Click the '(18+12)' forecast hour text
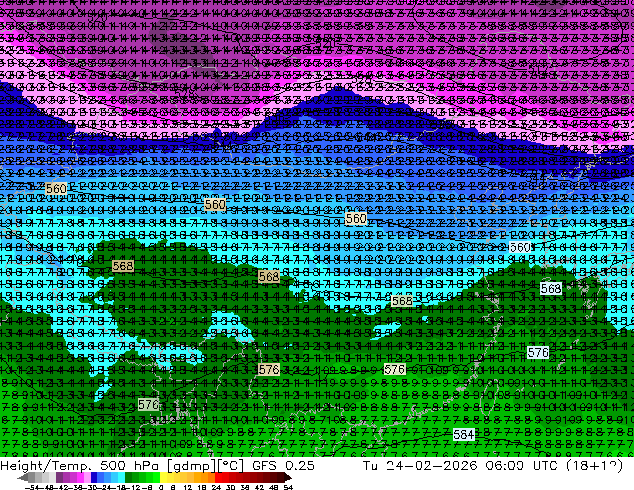 pyautogui.click(x=594, y=466)
